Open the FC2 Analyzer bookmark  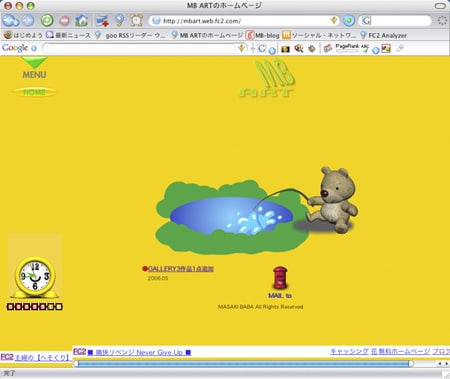click(x=383, y=35)
